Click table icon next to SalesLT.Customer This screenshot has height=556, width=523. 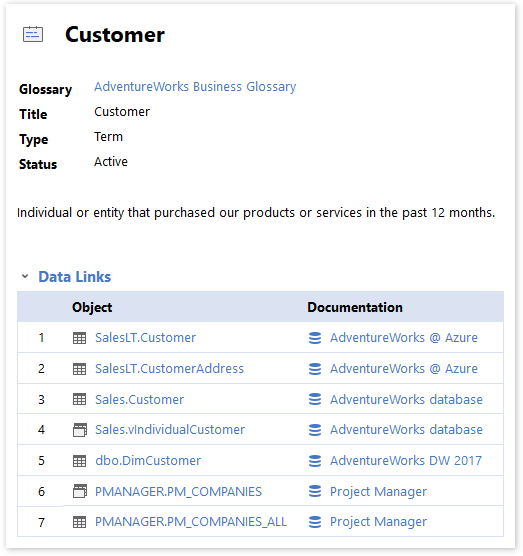(x=79, y=338)
